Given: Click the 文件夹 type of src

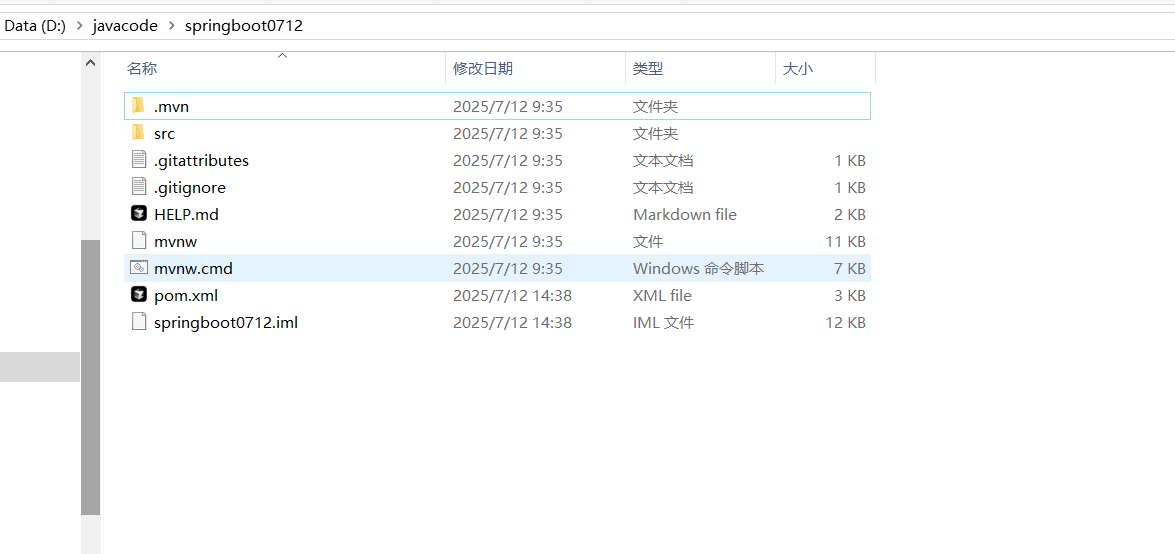Looking at the screenshot, I should [x=656, y=133].
